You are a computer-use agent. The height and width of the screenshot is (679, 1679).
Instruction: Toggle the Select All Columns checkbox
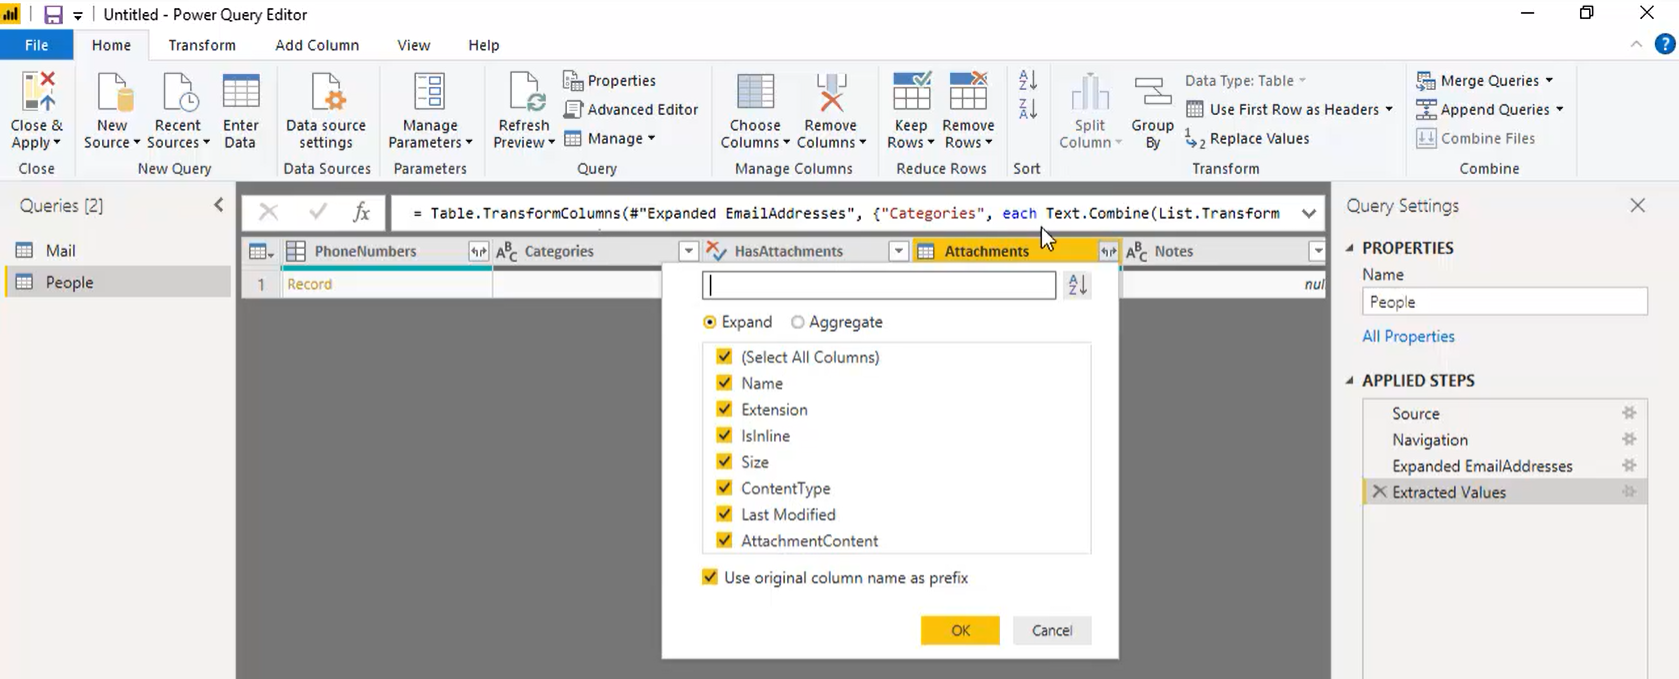click(724, 357)
